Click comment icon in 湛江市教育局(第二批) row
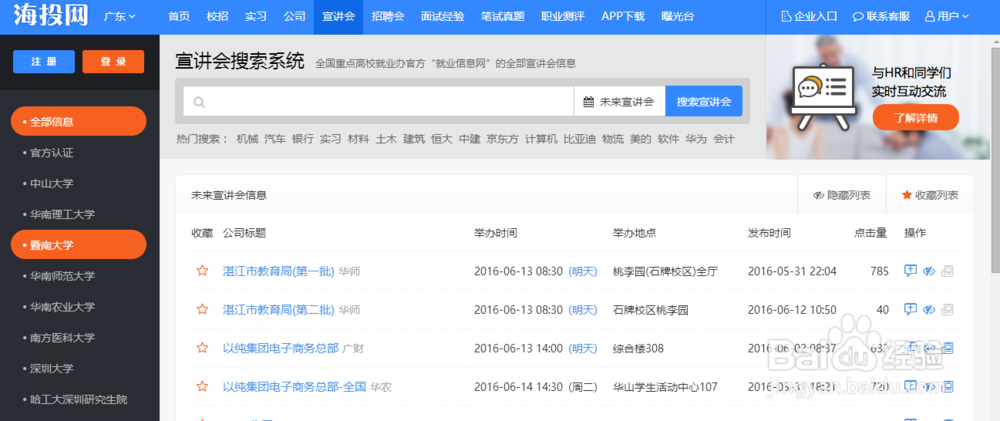Viewport: 1000px width, 421px height. coord(910,309)
